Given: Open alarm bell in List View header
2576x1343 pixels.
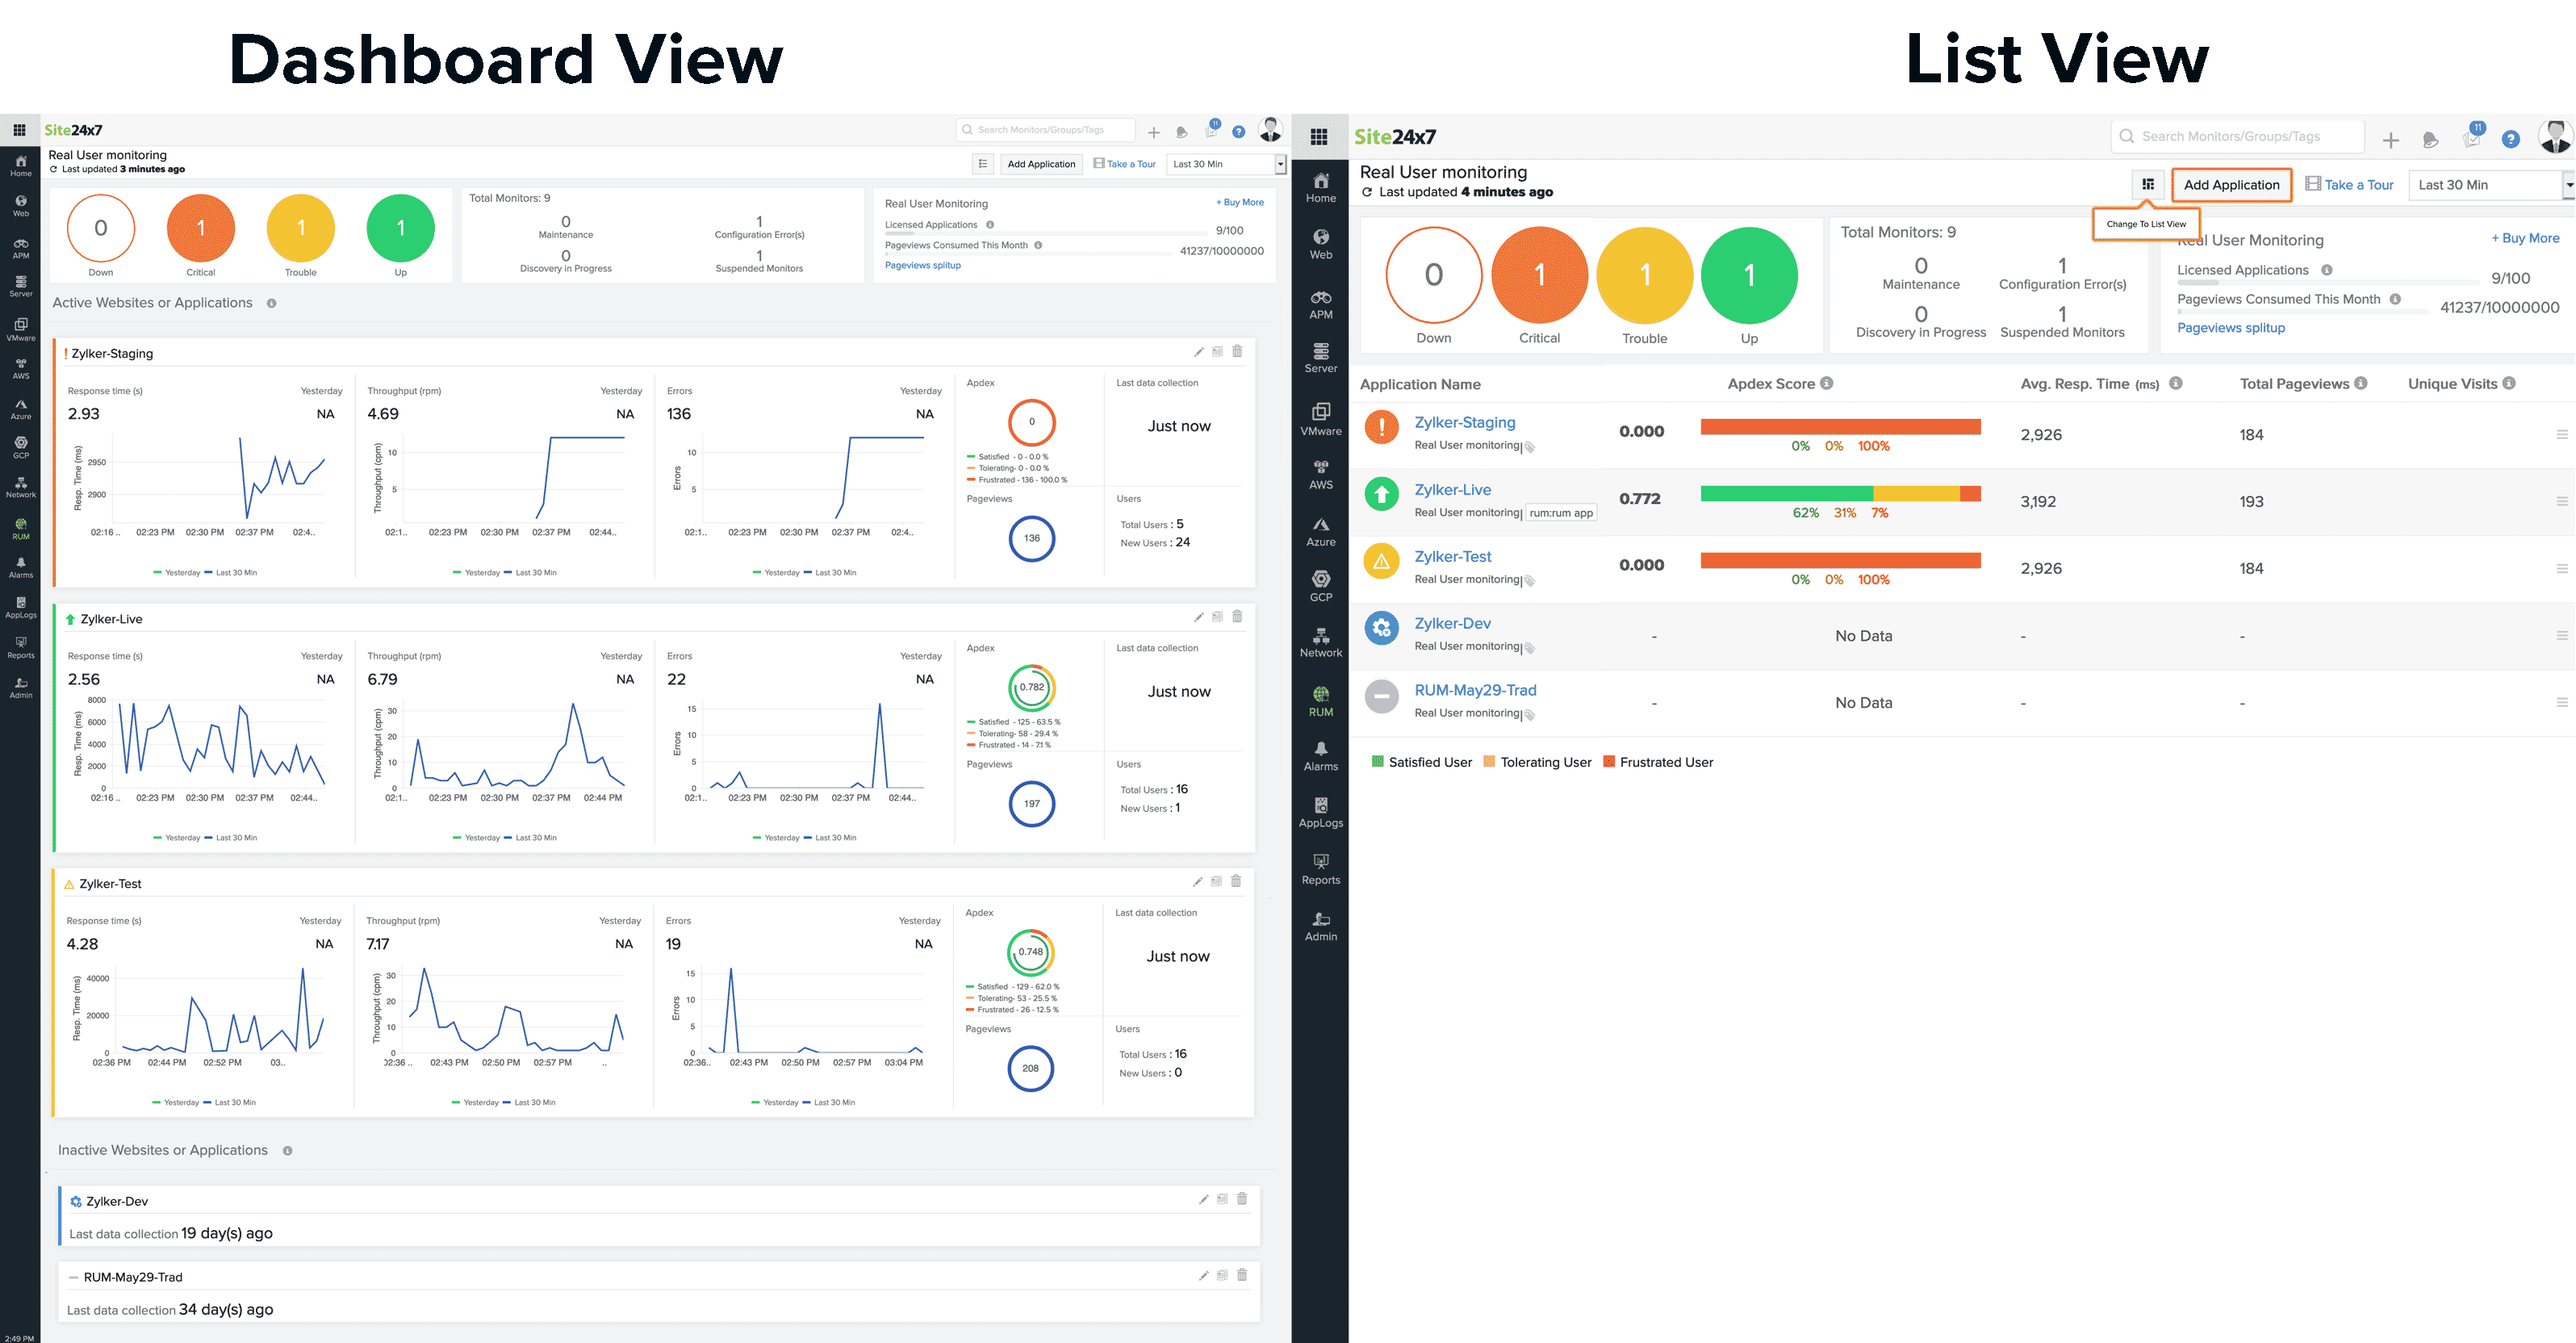Looking at the screenshot, I should point(2430,140).
